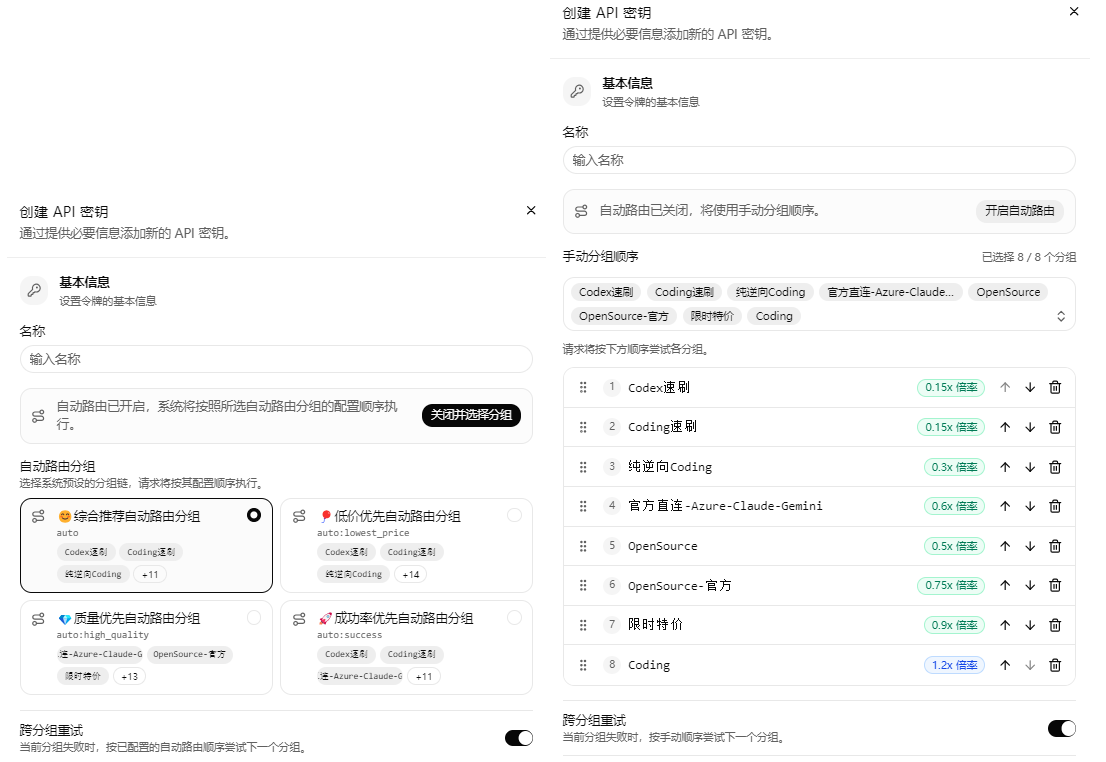Move OpenSource group down
This screenshot has width=1106, height=762.
click(x=1030, y=546)
